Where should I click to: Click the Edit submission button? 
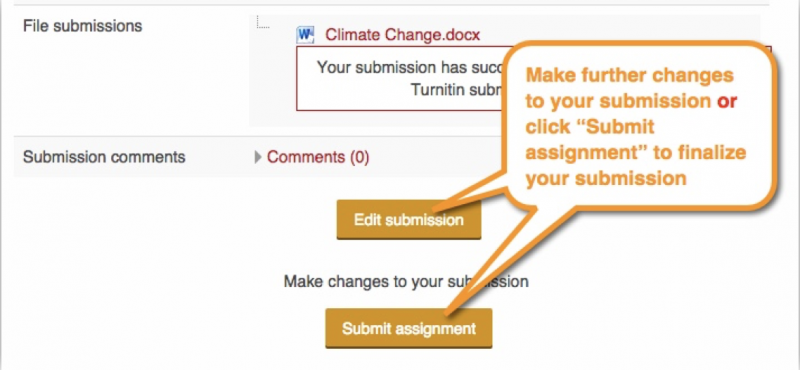click(x=409, y=220)
